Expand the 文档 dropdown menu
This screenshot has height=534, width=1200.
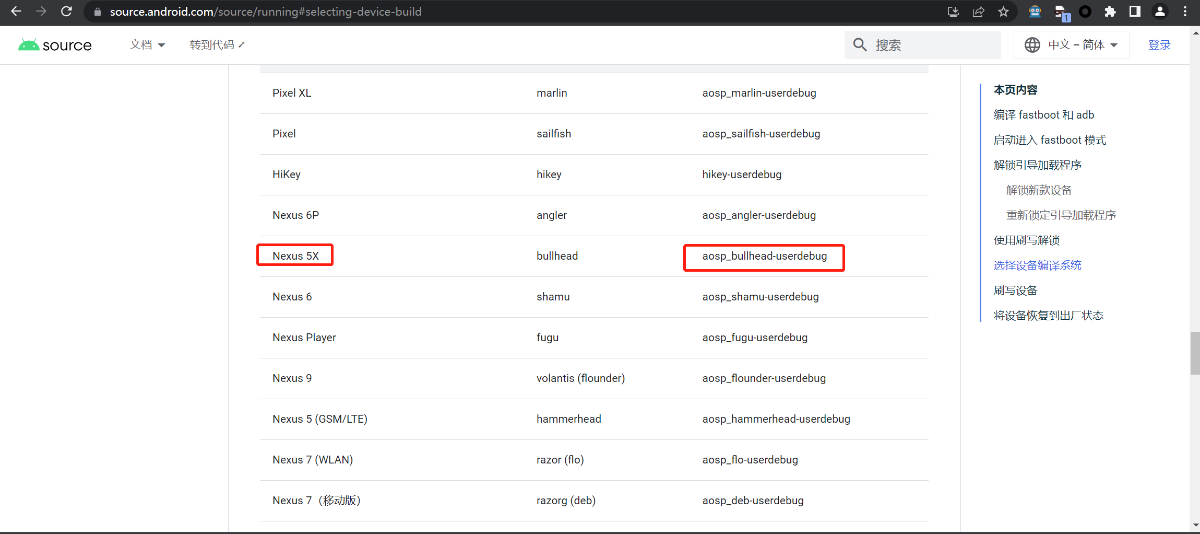[x=147, y=45]
